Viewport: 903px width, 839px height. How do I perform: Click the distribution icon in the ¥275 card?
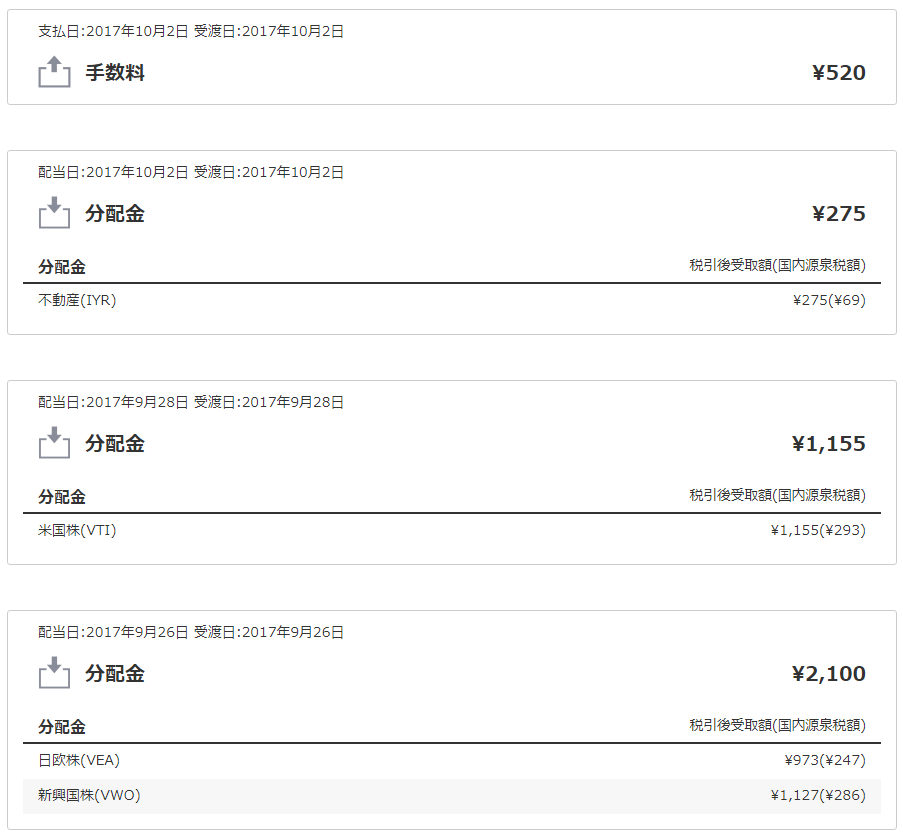tap(54, 213)
